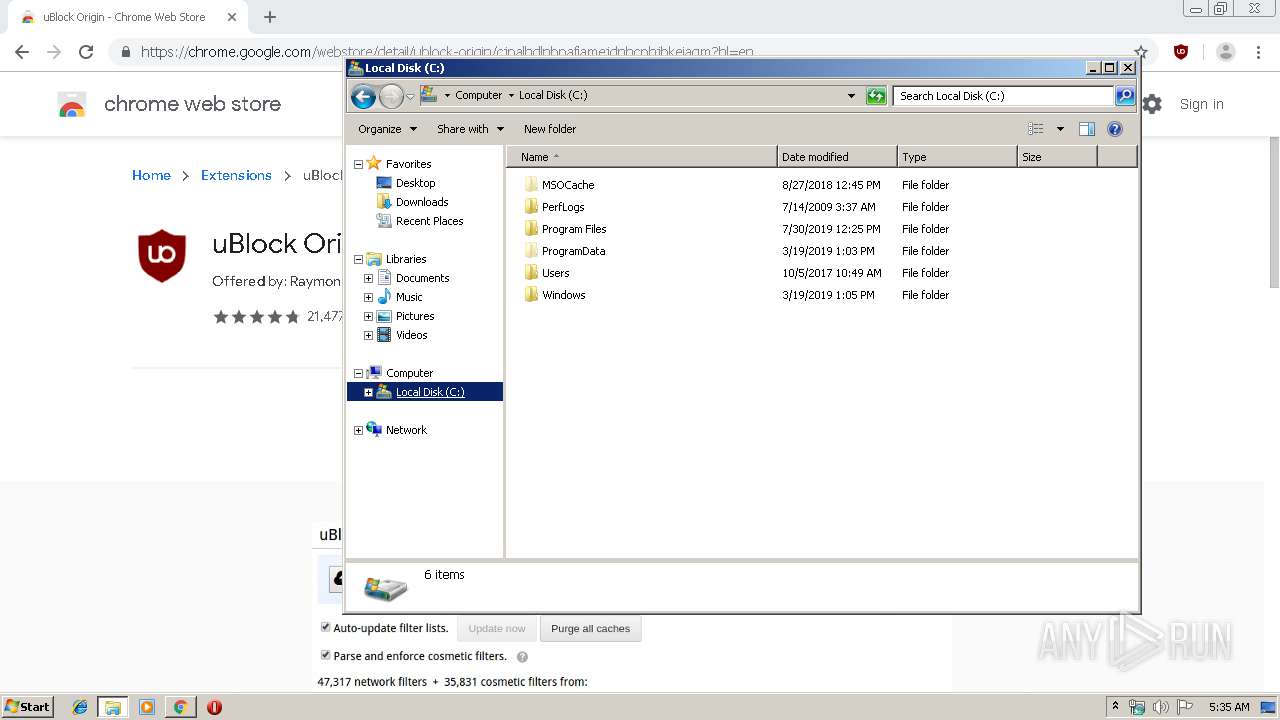Select the Windows folder
The height and width of the screenshot is (720, 1280).
point(563,295)
